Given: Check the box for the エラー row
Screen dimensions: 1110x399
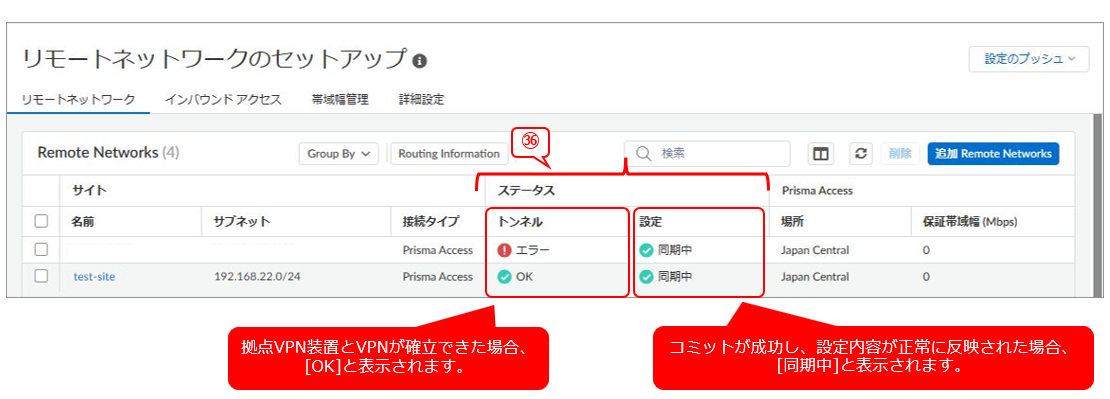Looking at the screenshot, I should click(41, 250).
